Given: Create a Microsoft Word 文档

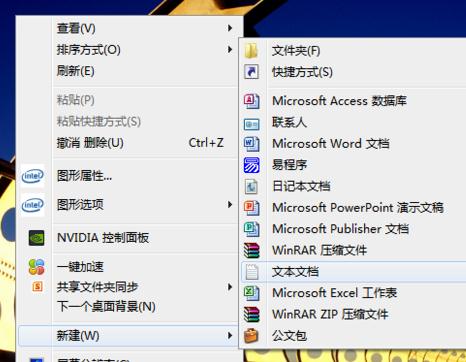Looking at the screenshot, I should click(353, 144).
